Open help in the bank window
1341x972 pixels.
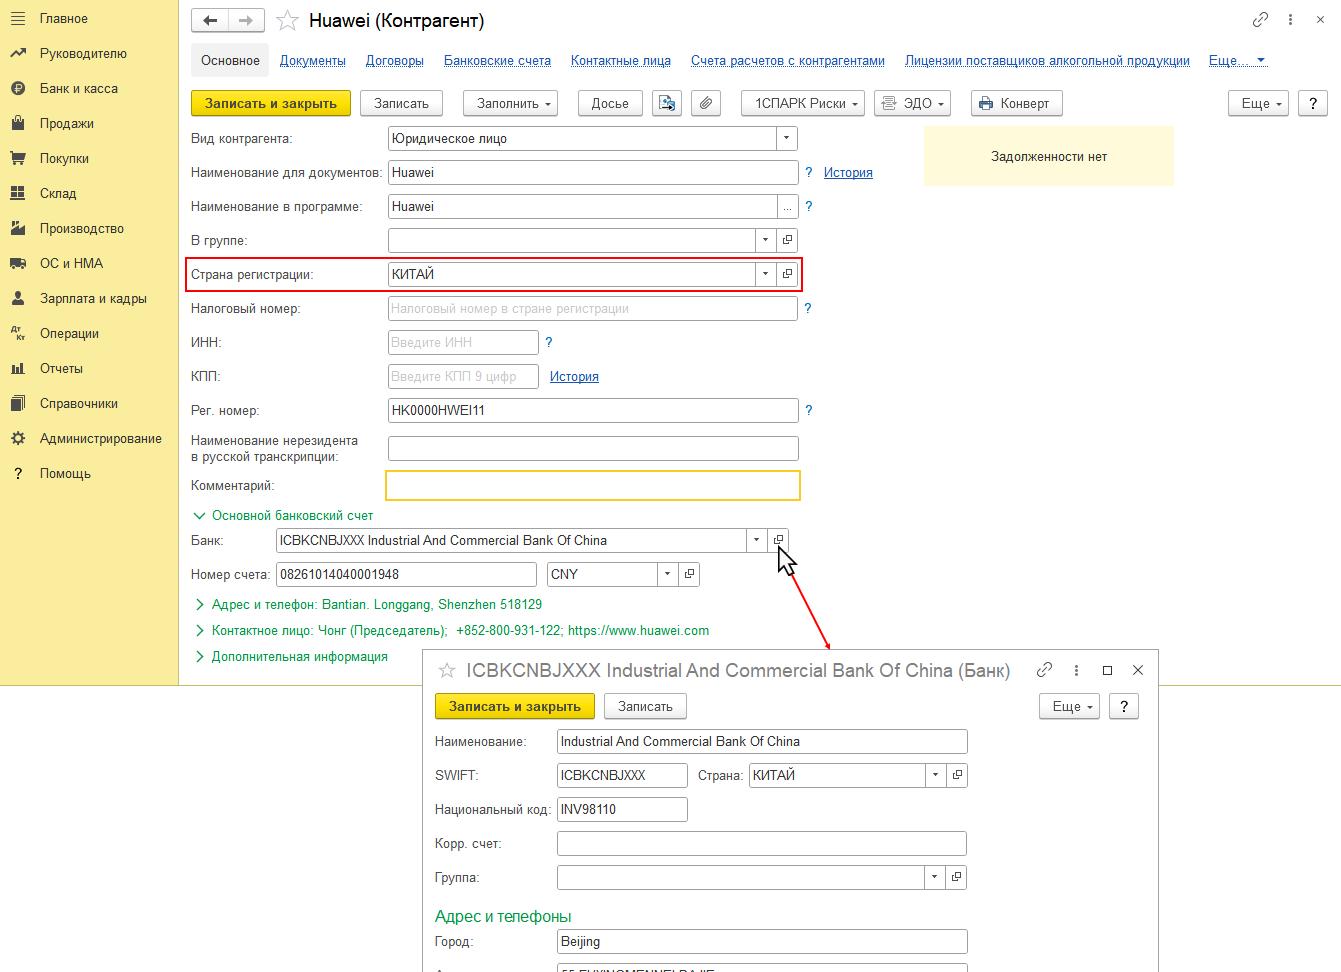1124,706
